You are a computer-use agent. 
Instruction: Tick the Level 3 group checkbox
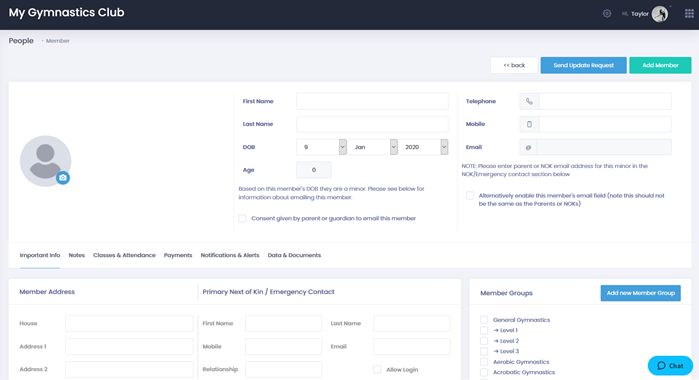pyautogui.click(x=484, y=351)
